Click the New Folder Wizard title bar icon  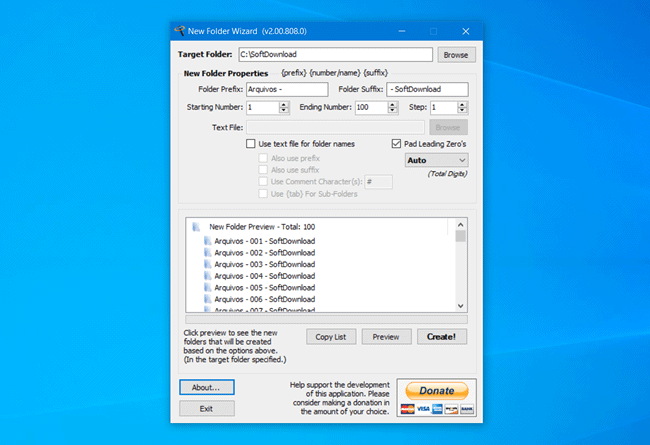tap(180, 31)
